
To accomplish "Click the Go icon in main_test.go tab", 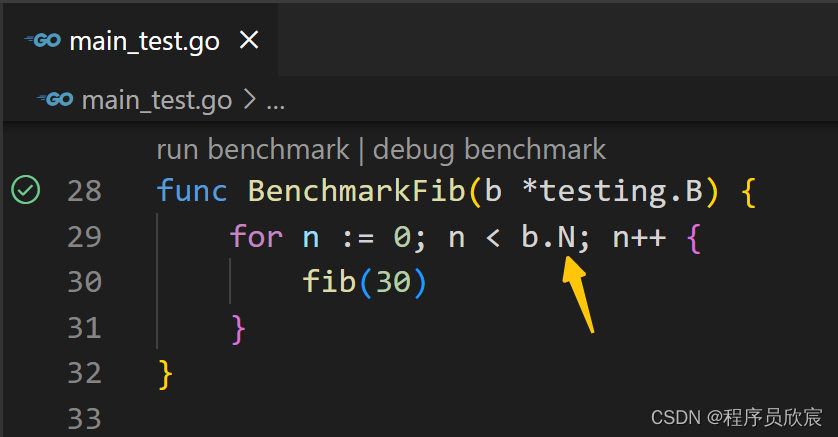I will click(x=43, y=40).
